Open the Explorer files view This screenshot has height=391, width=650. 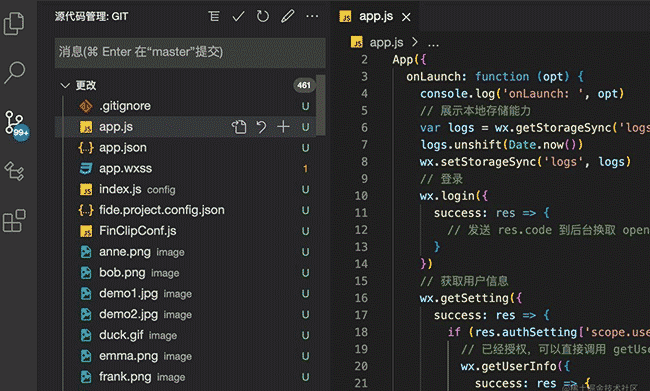[x=14, y=24]
